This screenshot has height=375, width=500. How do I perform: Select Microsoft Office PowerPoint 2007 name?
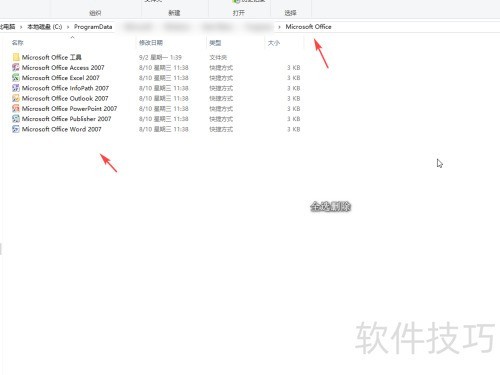click(x=69, y=109)
